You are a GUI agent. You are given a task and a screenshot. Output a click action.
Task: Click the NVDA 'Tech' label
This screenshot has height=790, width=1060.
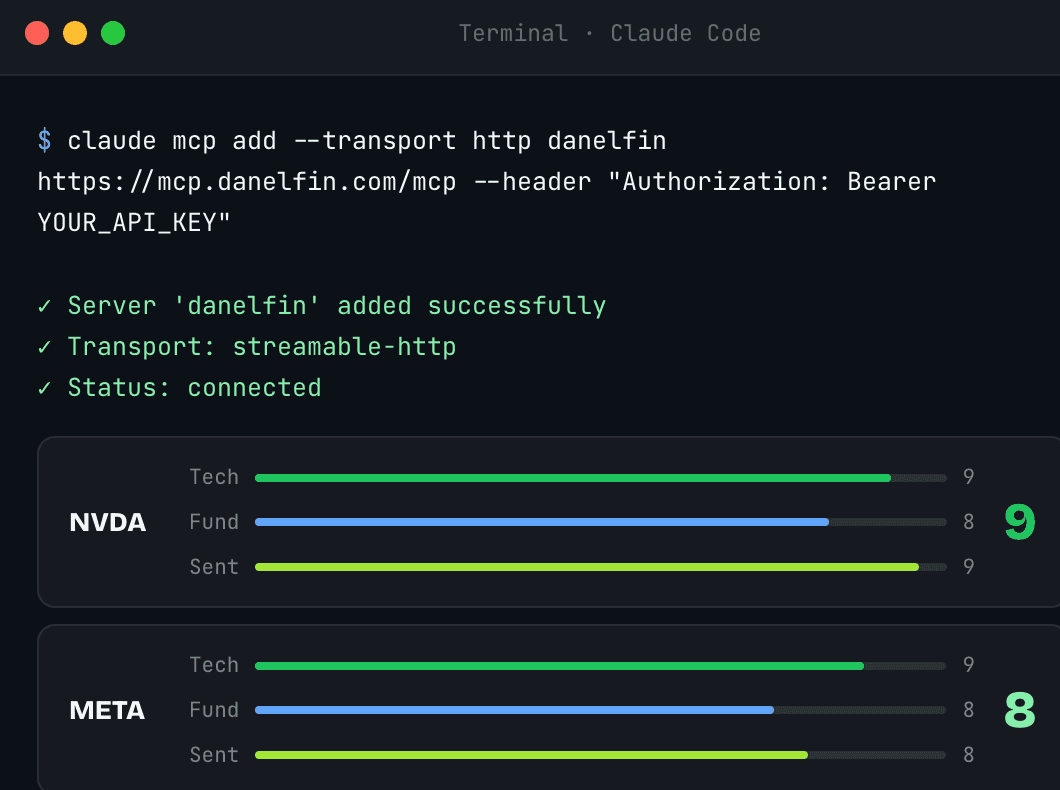click(x=214, y=477)
